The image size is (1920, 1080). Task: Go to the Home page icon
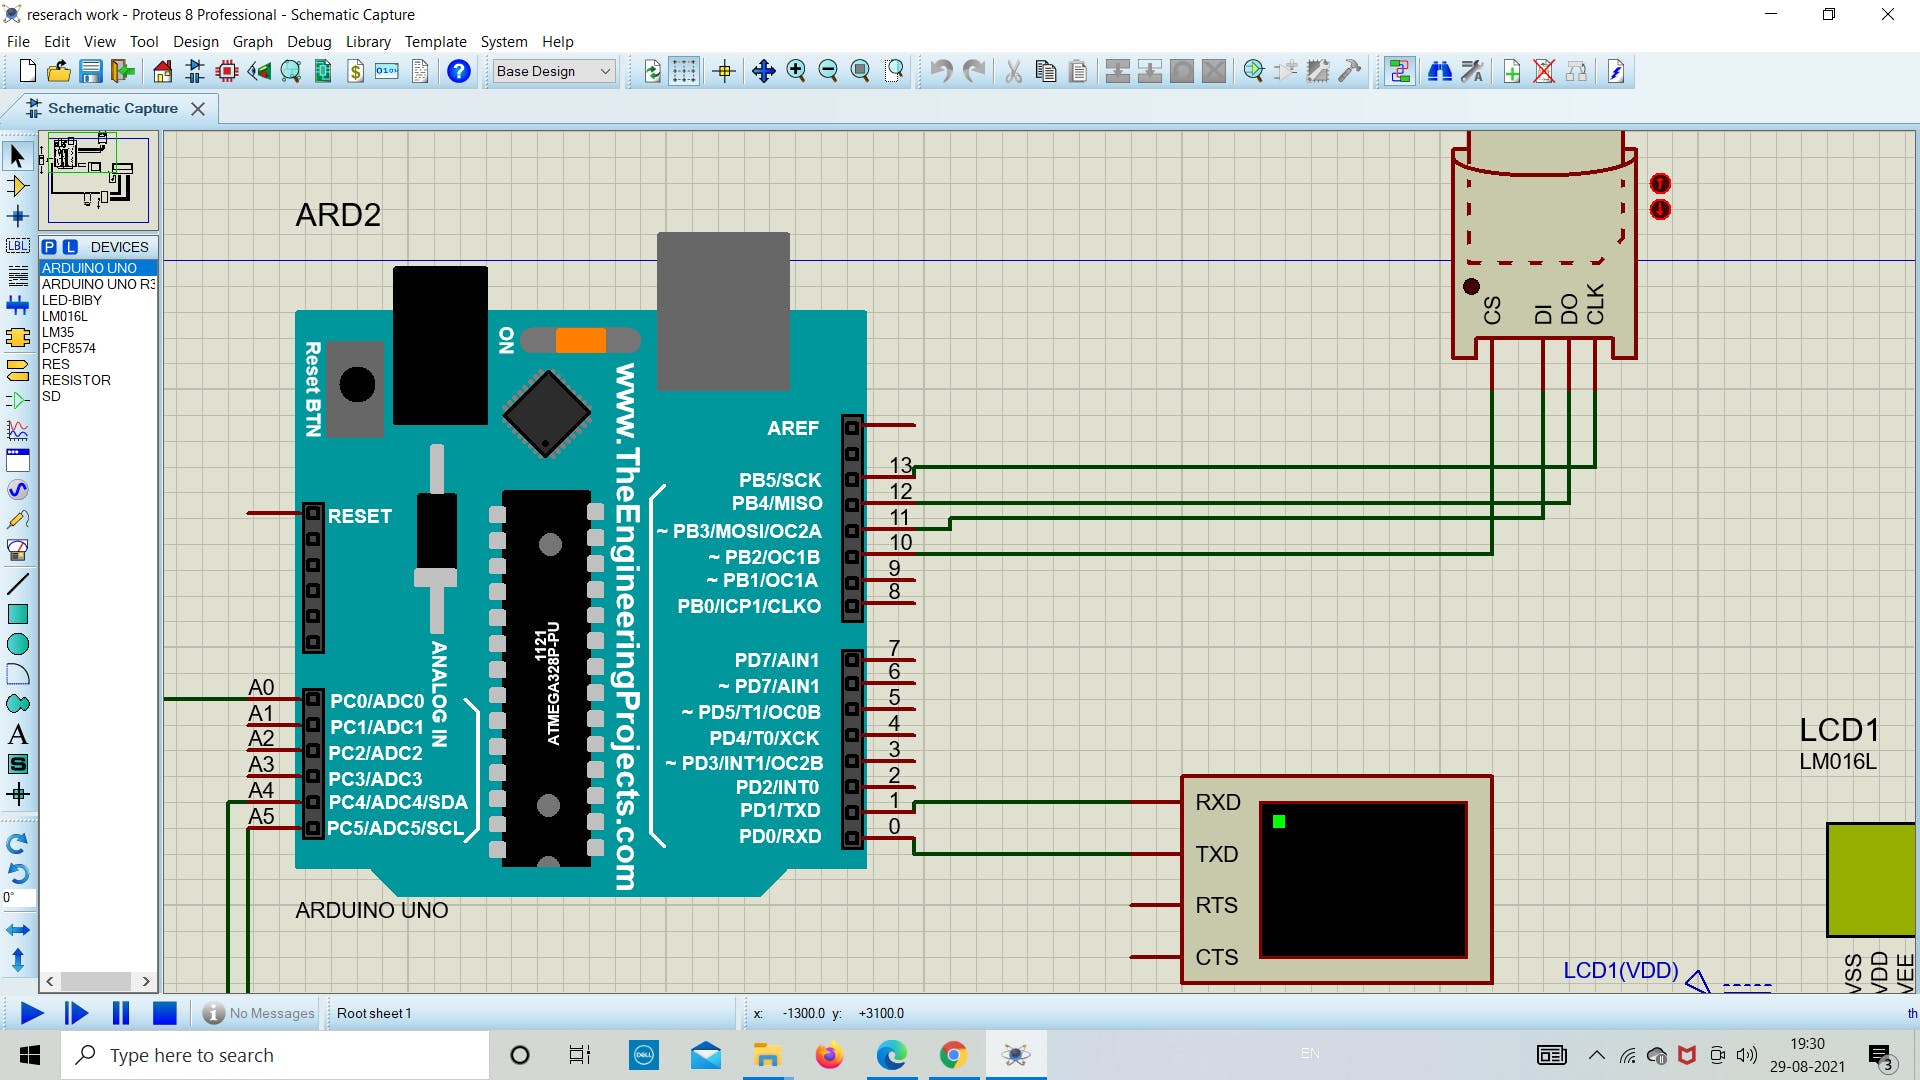[163, 71]
